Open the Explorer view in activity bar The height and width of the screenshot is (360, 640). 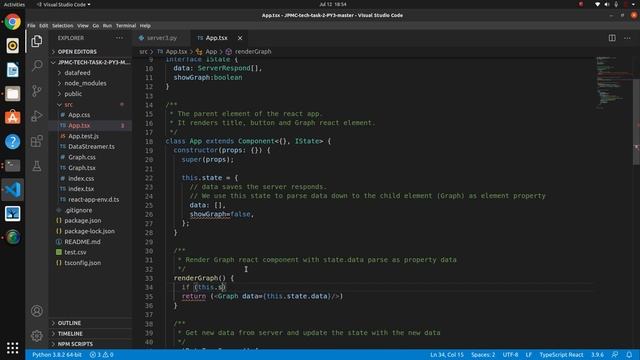pos(37,41)
